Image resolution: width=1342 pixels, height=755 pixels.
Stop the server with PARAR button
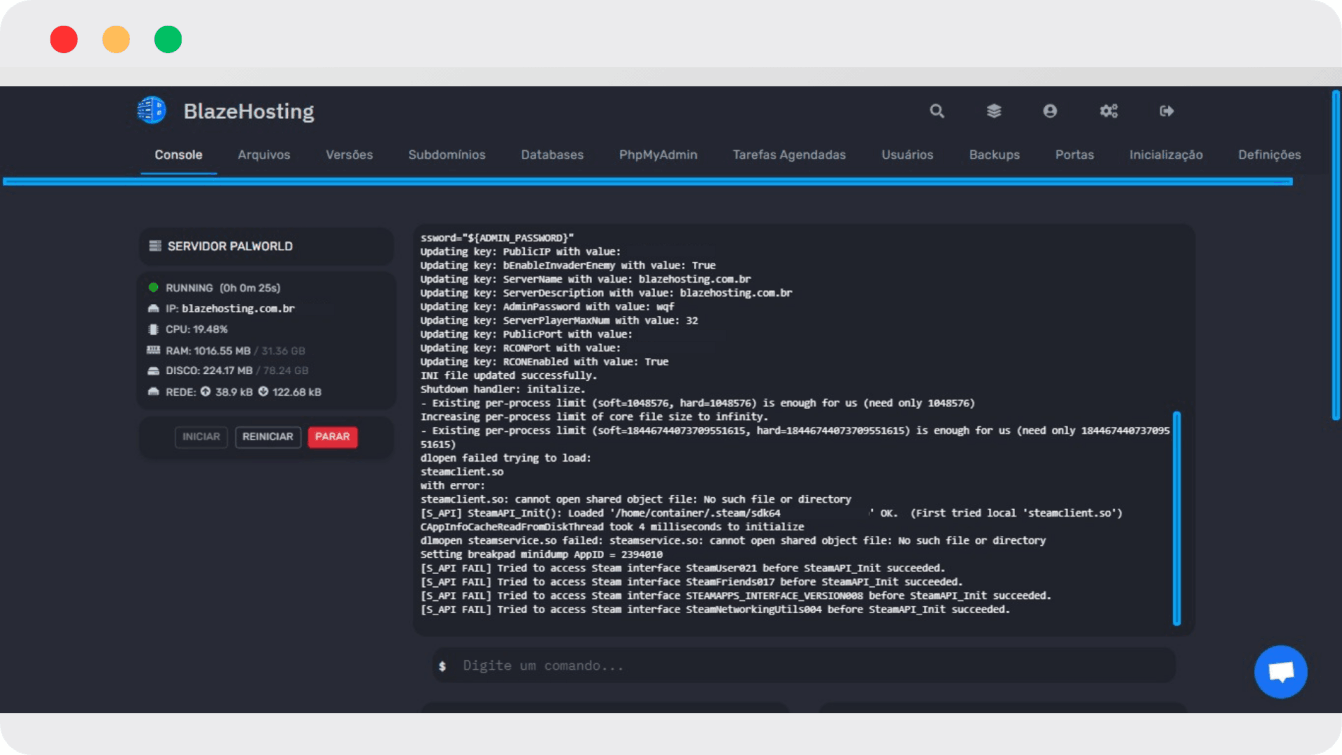333,437
